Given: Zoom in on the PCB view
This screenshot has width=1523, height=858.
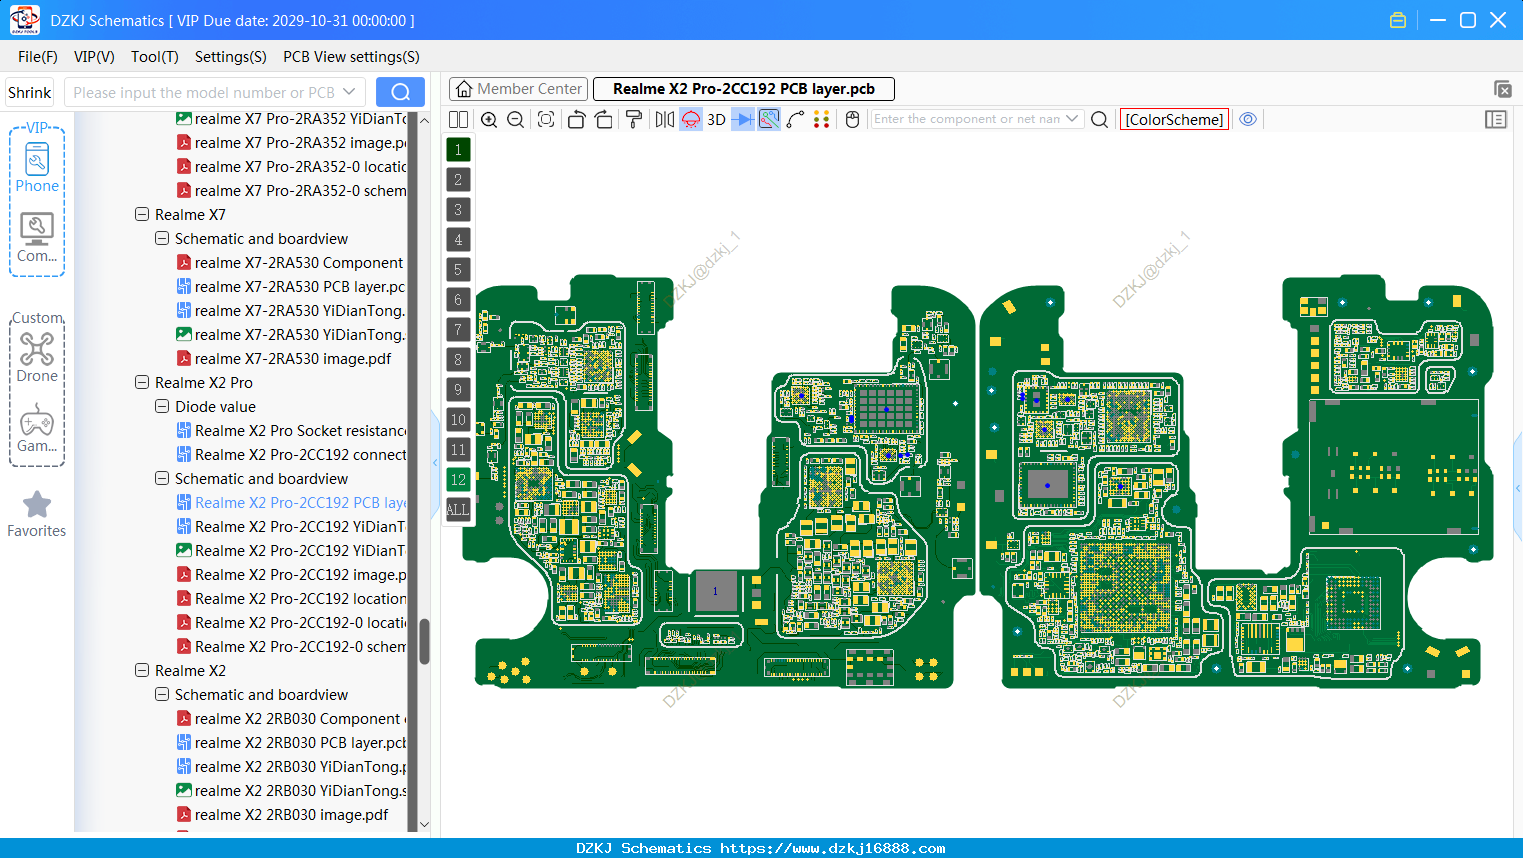Looking at the screenshot, I should coord(489,119).
